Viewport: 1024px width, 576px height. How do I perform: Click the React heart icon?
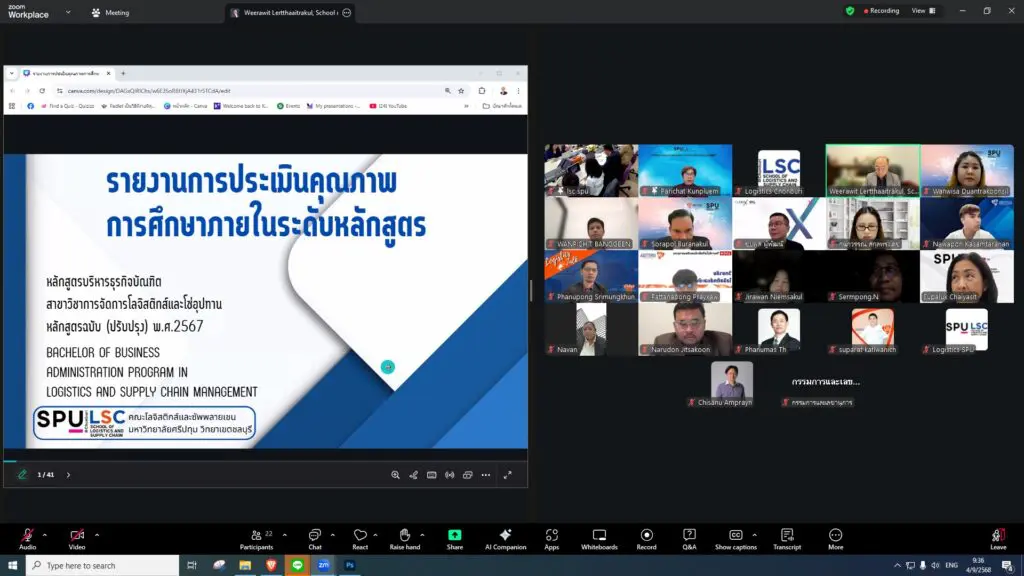pos(360,537)
